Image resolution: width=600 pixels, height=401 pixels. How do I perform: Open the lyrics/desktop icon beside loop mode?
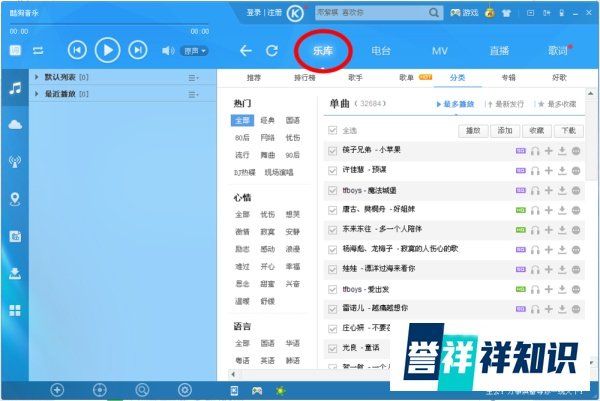[x=15, y=50]
